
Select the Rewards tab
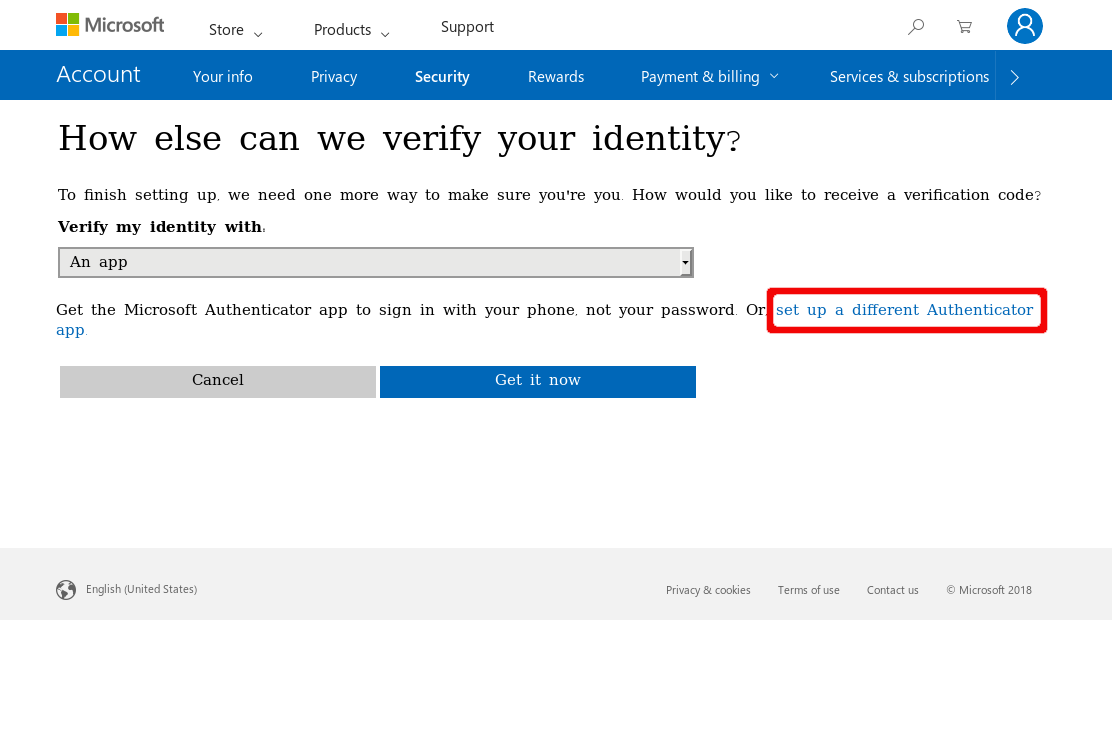[556, 76]
